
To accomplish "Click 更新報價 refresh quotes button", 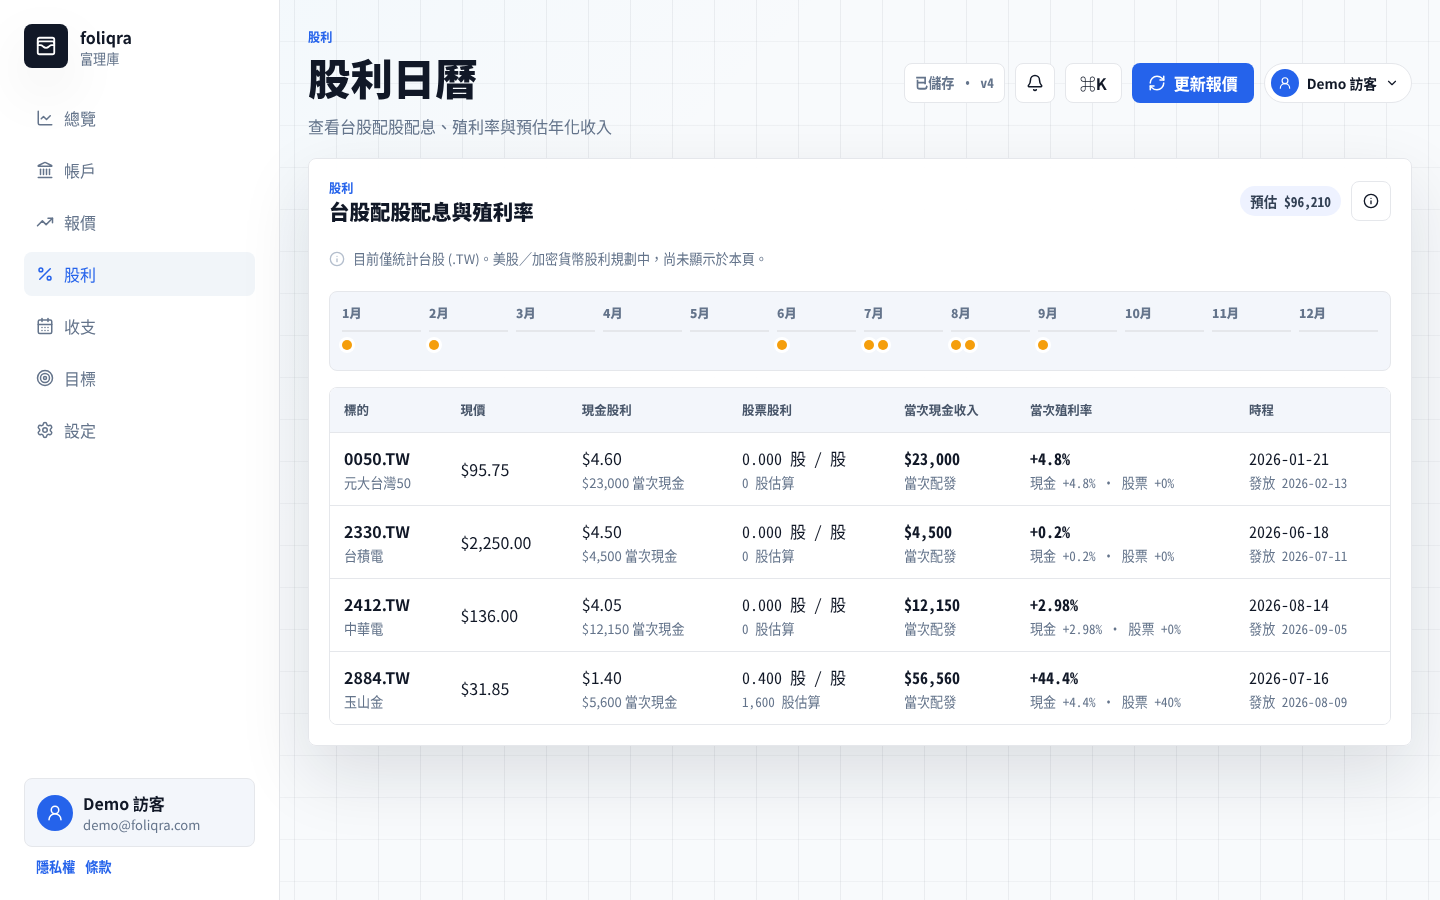I will [x=1193, y=83].
